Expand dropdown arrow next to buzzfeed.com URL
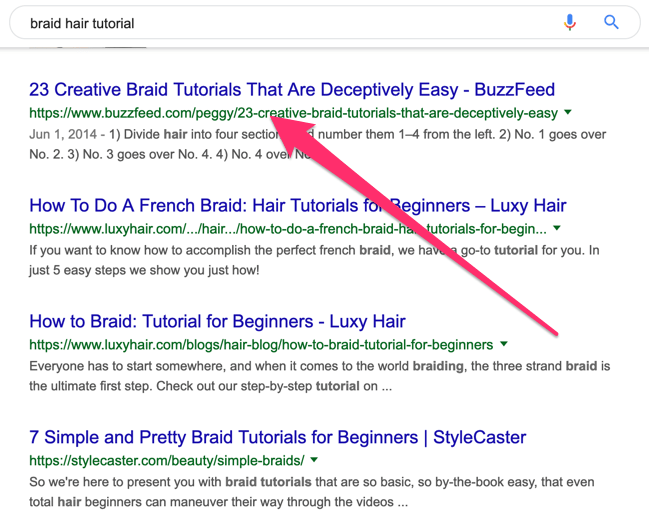649x525 pixels. click(x=568, y=112)
